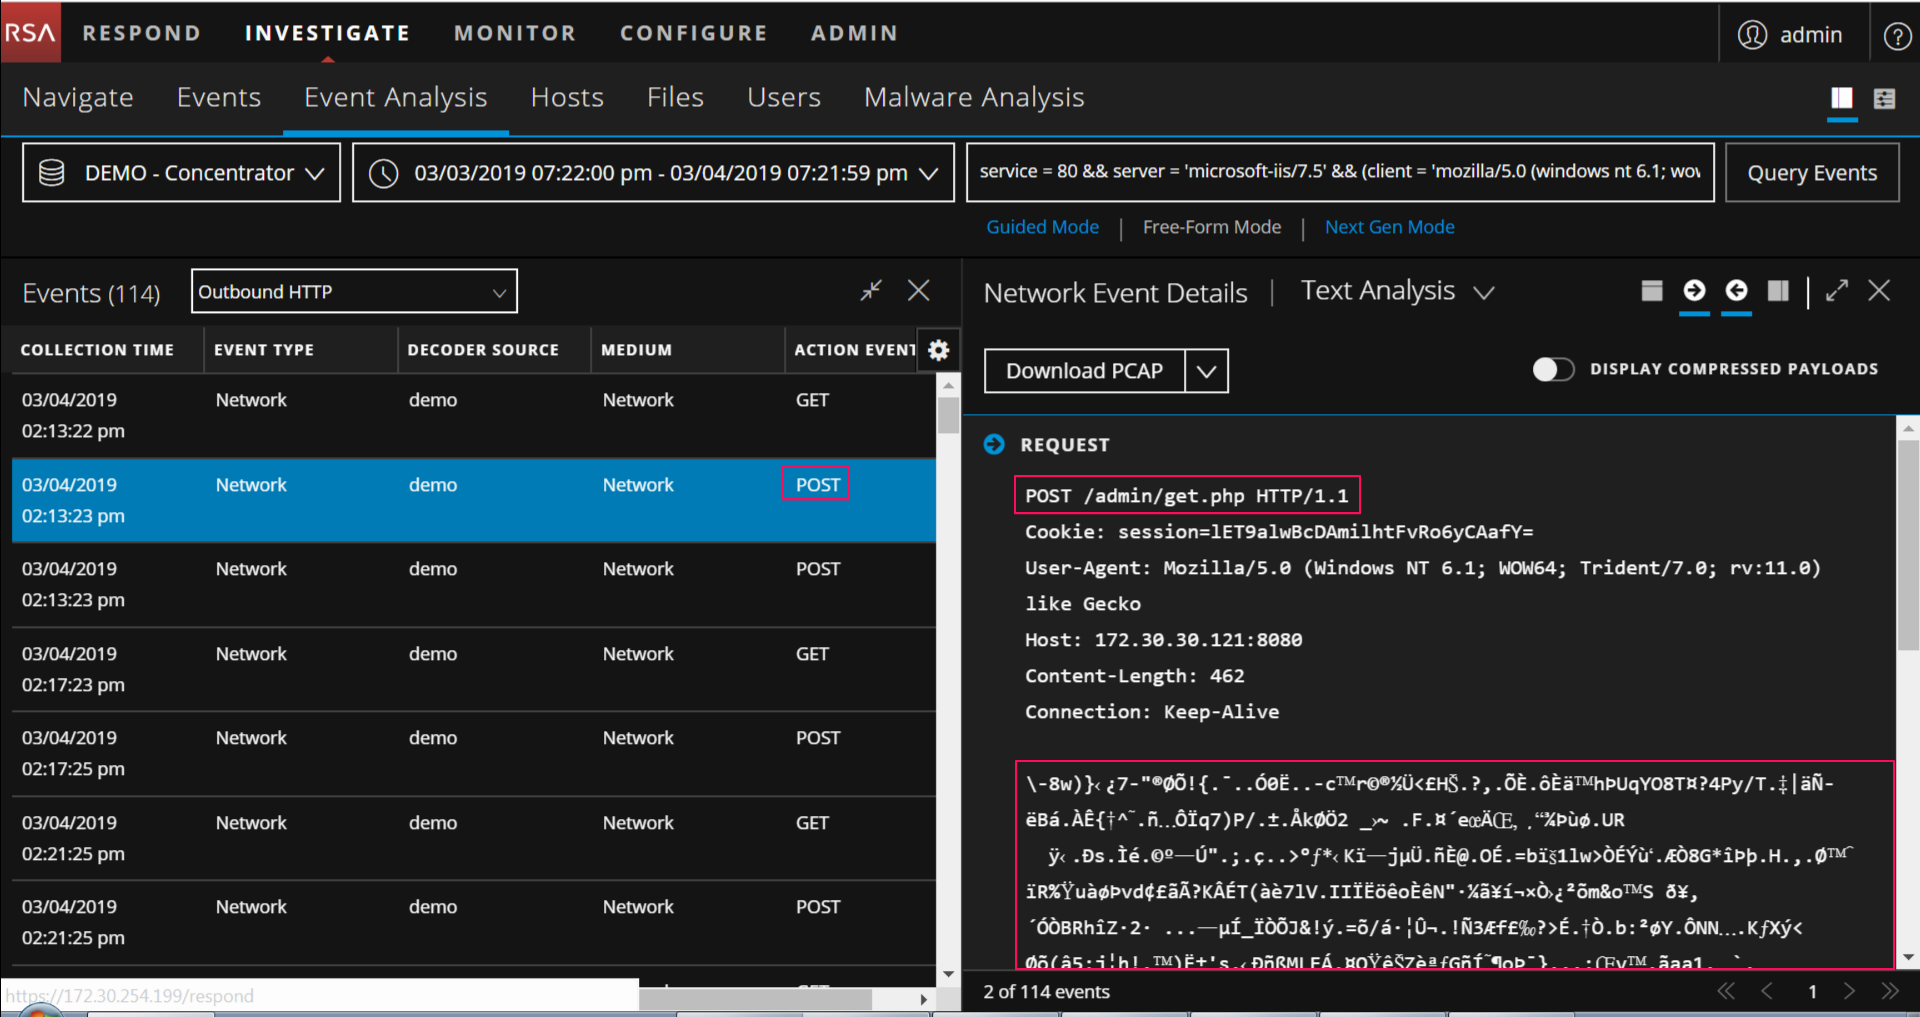Toggle Display Compressed Payloads switch
Screen dimensions: 1920x1017
click(x=1553, y=369)
